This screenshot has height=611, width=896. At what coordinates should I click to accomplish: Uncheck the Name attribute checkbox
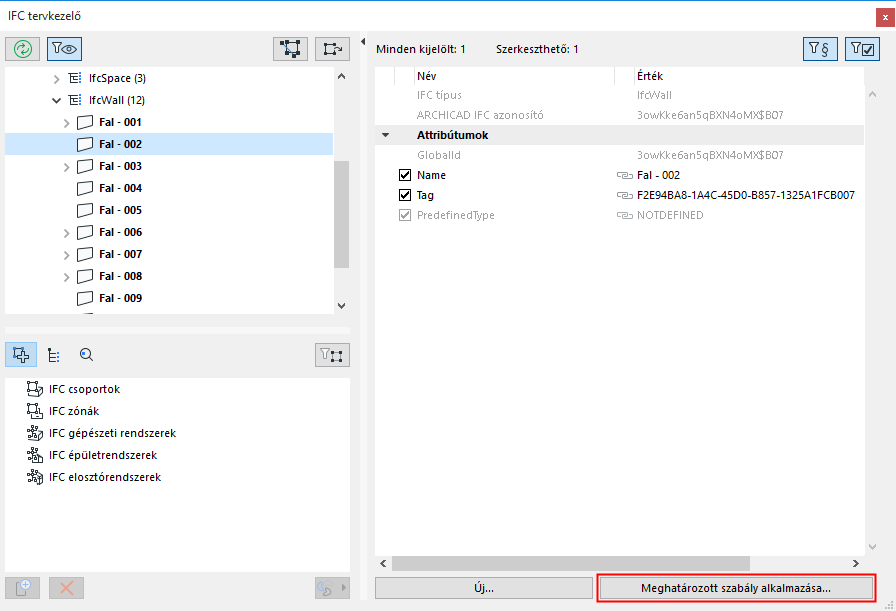click(405, 175)
